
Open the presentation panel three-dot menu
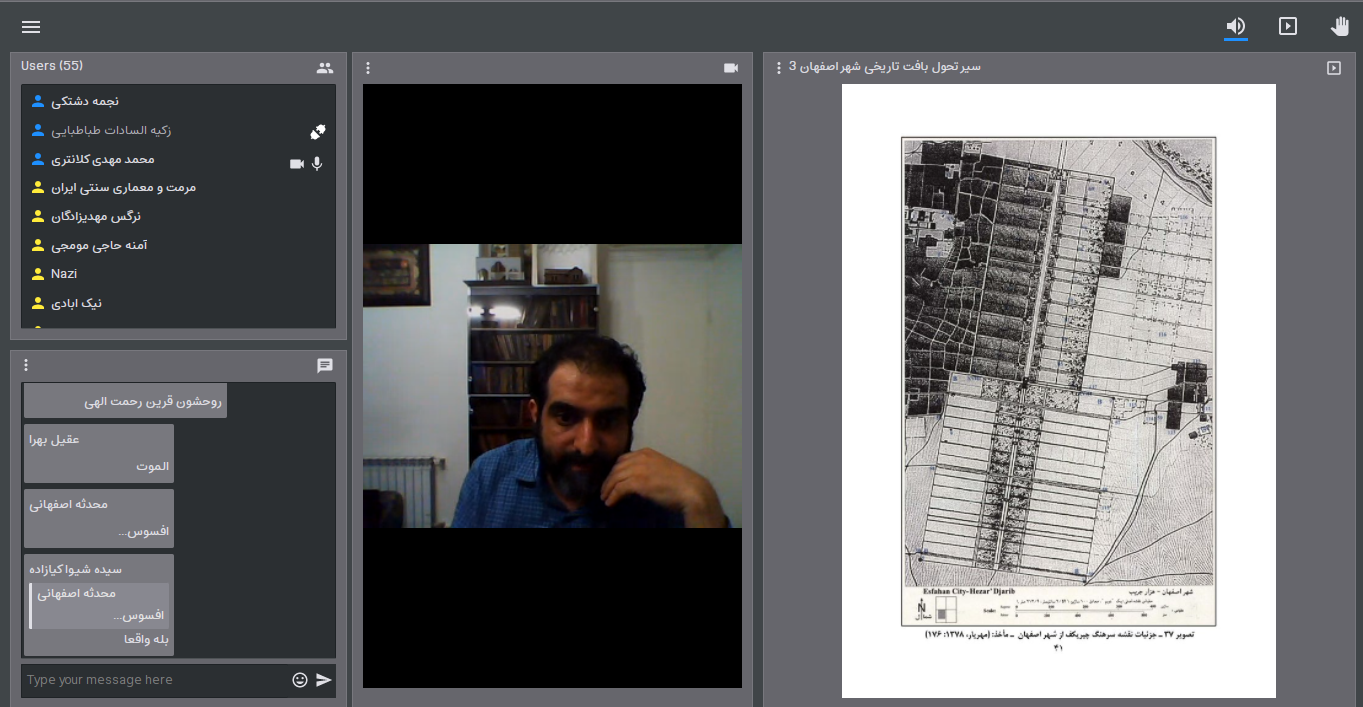tap(779, 68)
